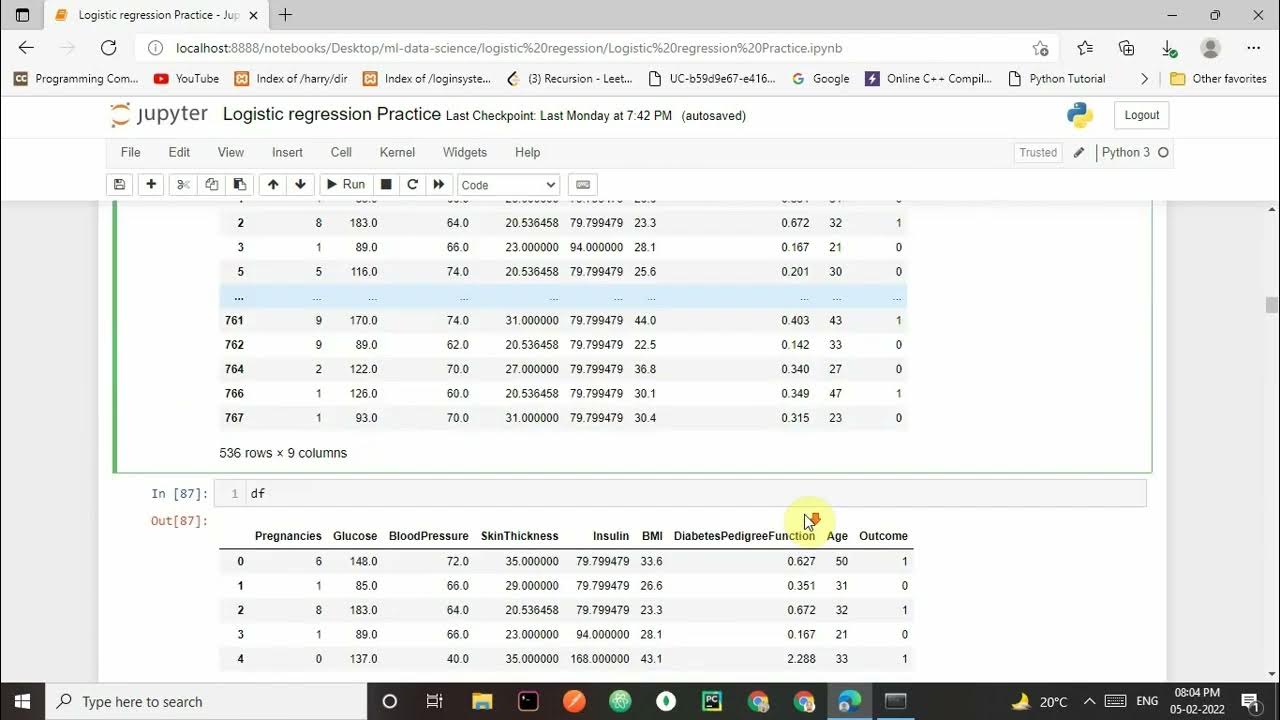Move selected cell down arrow

coord(300,184)
